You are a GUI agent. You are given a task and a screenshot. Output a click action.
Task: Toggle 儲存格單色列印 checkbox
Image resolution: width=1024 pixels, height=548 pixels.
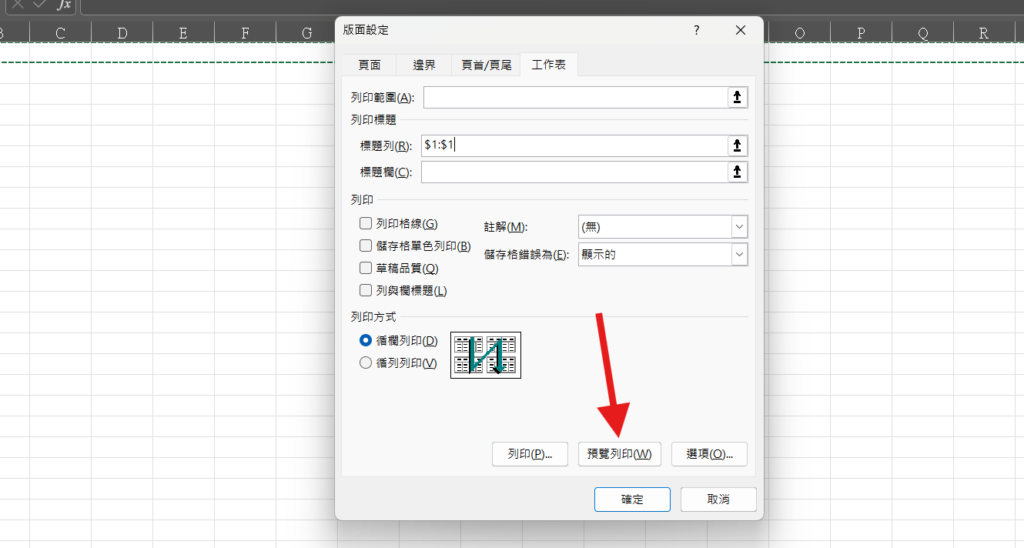[366, 246]
